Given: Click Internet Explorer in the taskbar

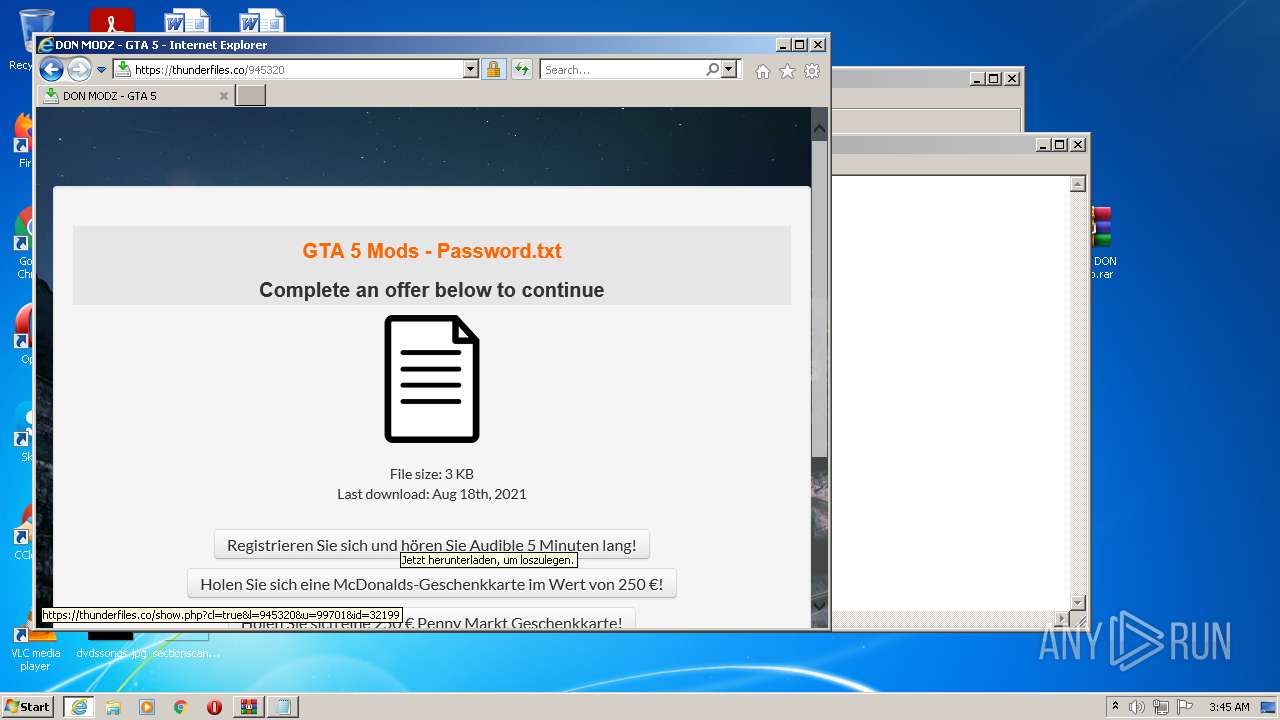Looking at the screenshot, I should [x=79, y=706].
